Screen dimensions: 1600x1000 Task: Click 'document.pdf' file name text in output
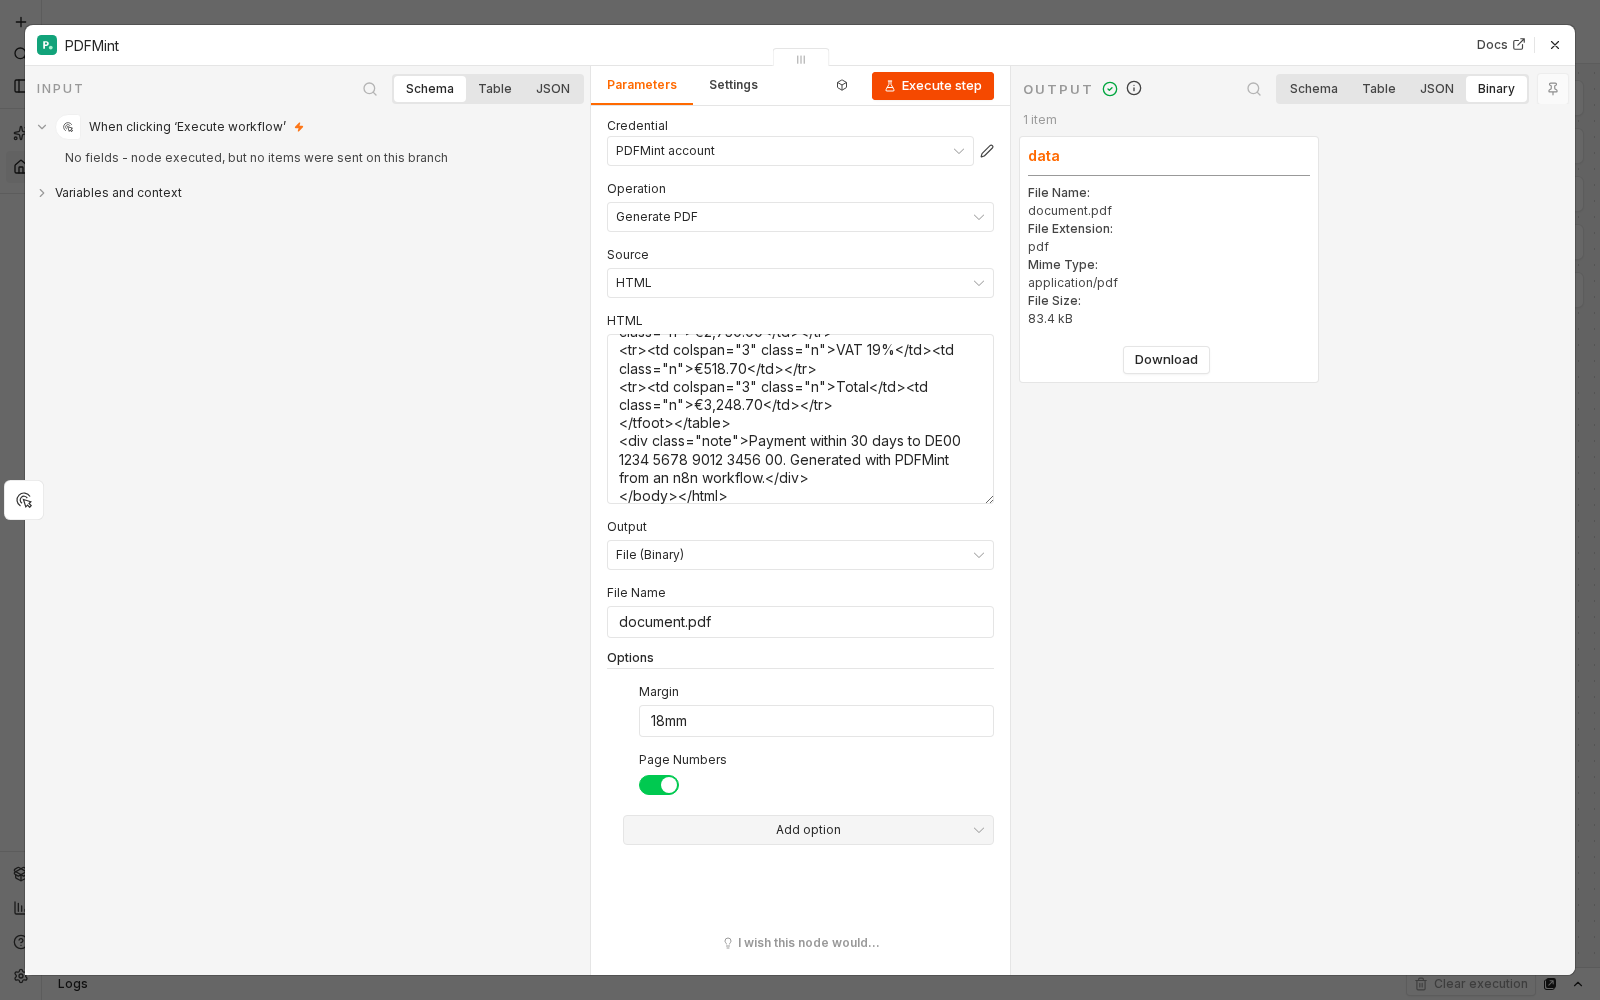point(1070,211)
